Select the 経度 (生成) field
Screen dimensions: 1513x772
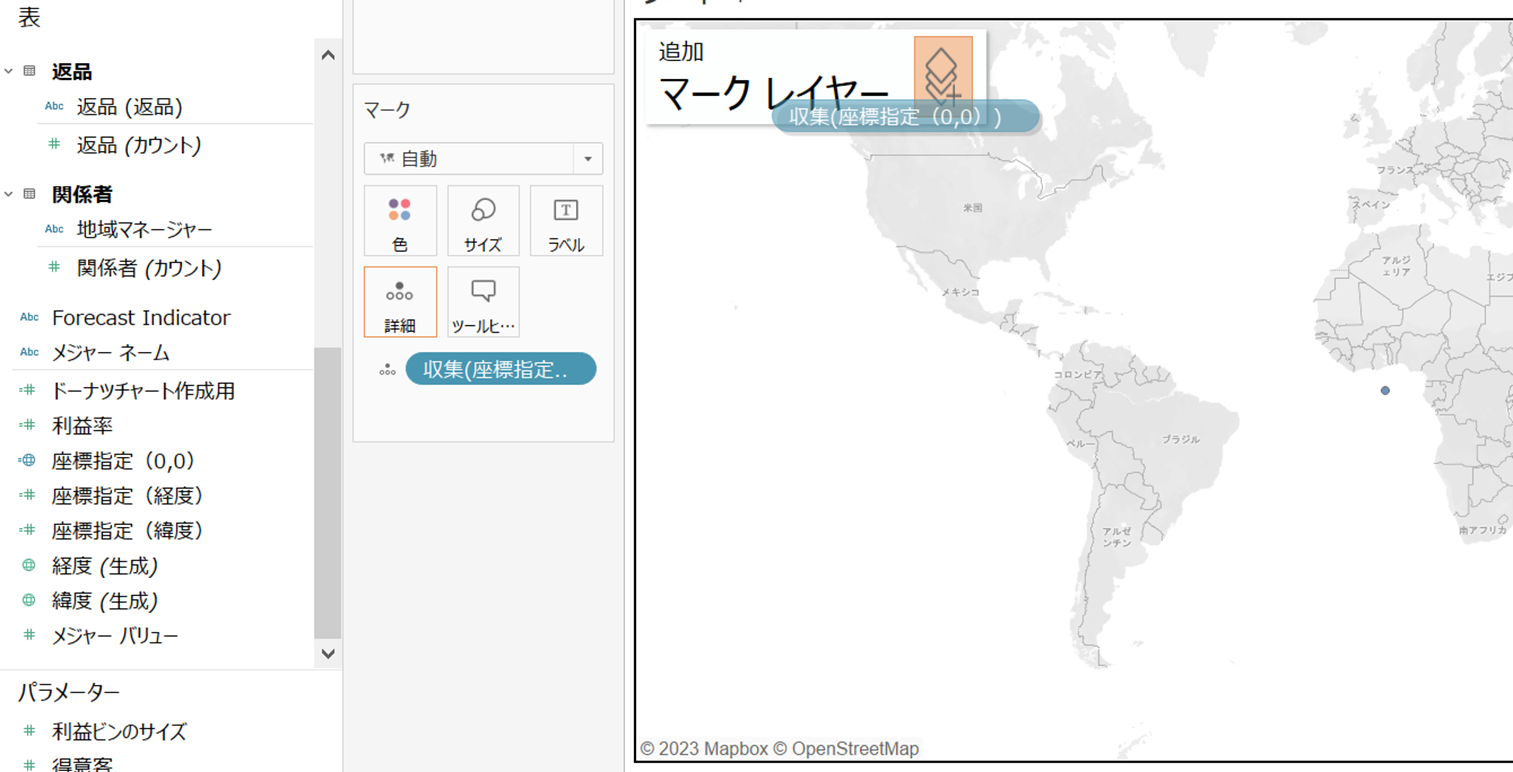coord(105,566)
